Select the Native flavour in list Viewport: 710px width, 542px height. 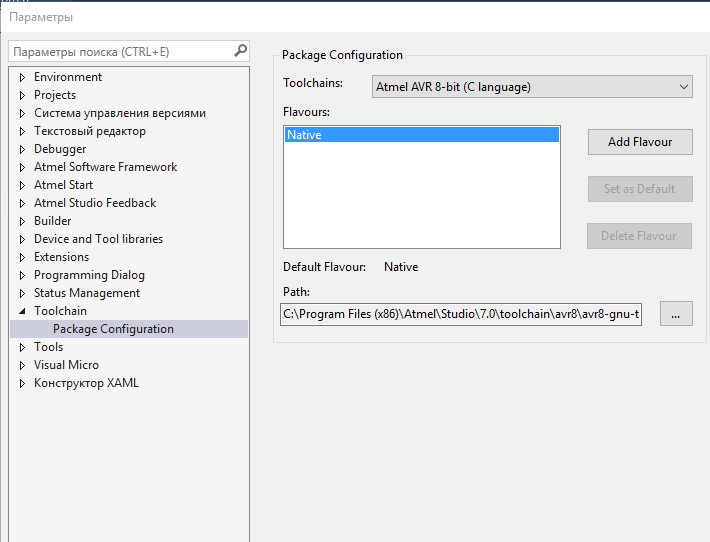[x=421, y=135]
